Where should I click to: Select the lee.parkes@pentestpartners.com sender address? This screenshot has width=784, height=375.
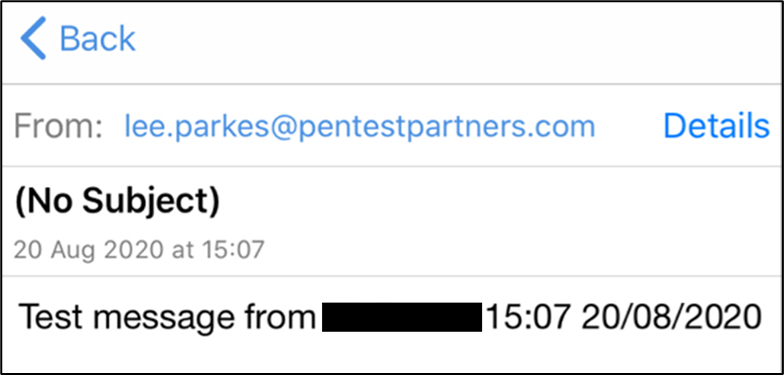(360, 126)
